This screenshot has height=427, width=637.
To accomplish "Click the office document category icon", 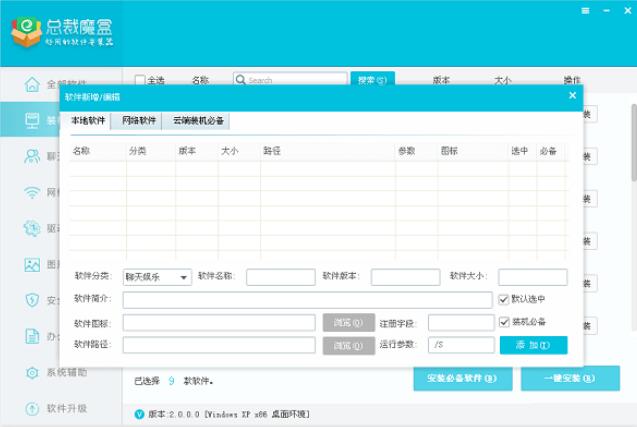I will pyautogui.click(x=31, y=336).
